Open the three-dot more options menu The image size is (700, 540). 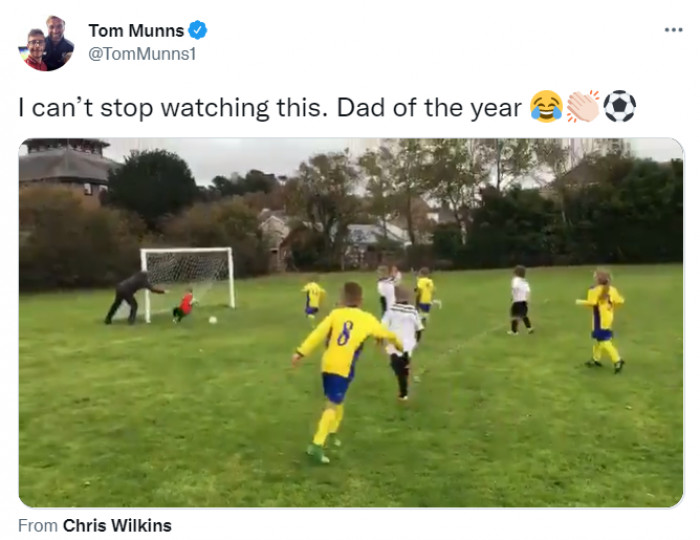(673, 30)
